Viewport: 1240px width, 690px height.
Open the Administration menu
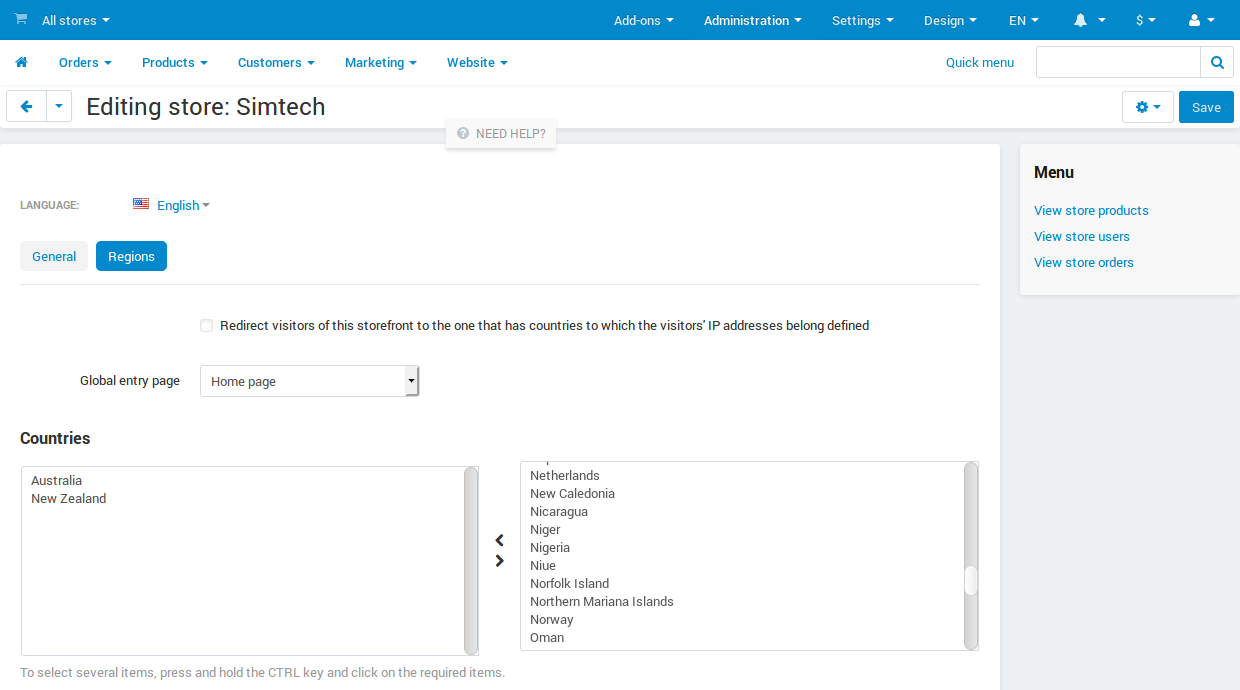click(753, 20)
